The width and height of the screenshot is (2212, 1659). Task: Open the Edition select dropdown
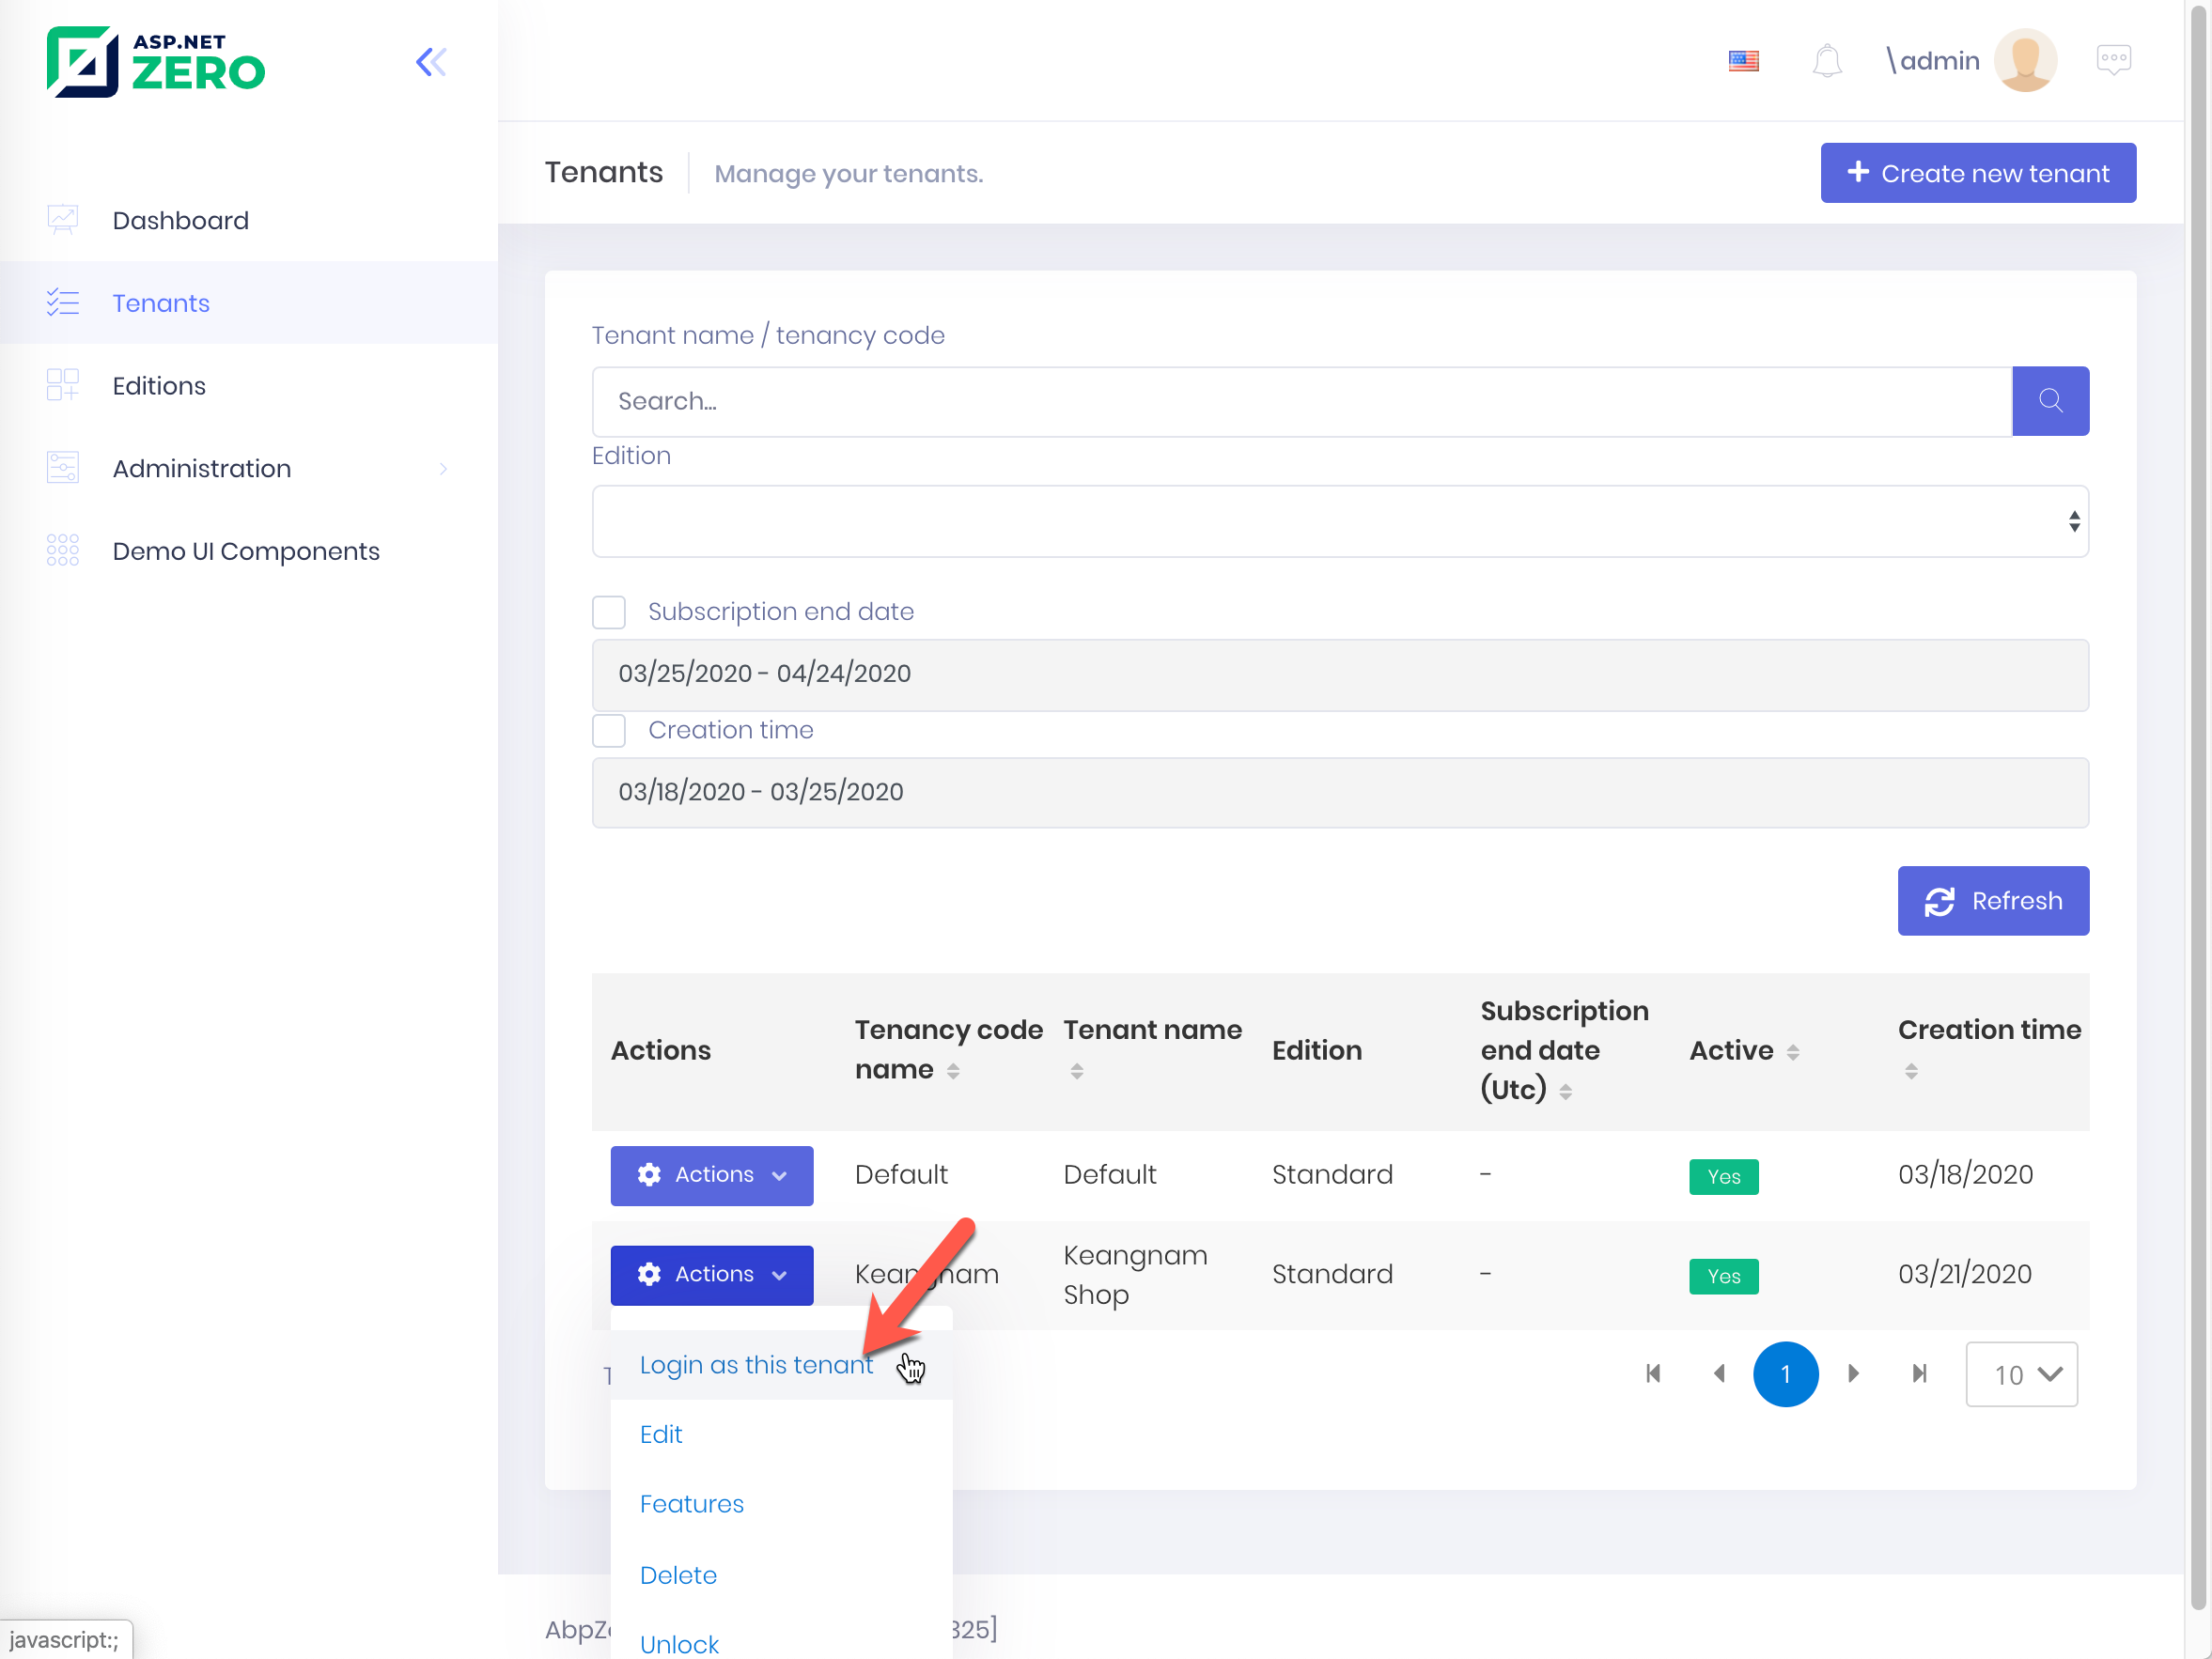[x=1339, y=521]
